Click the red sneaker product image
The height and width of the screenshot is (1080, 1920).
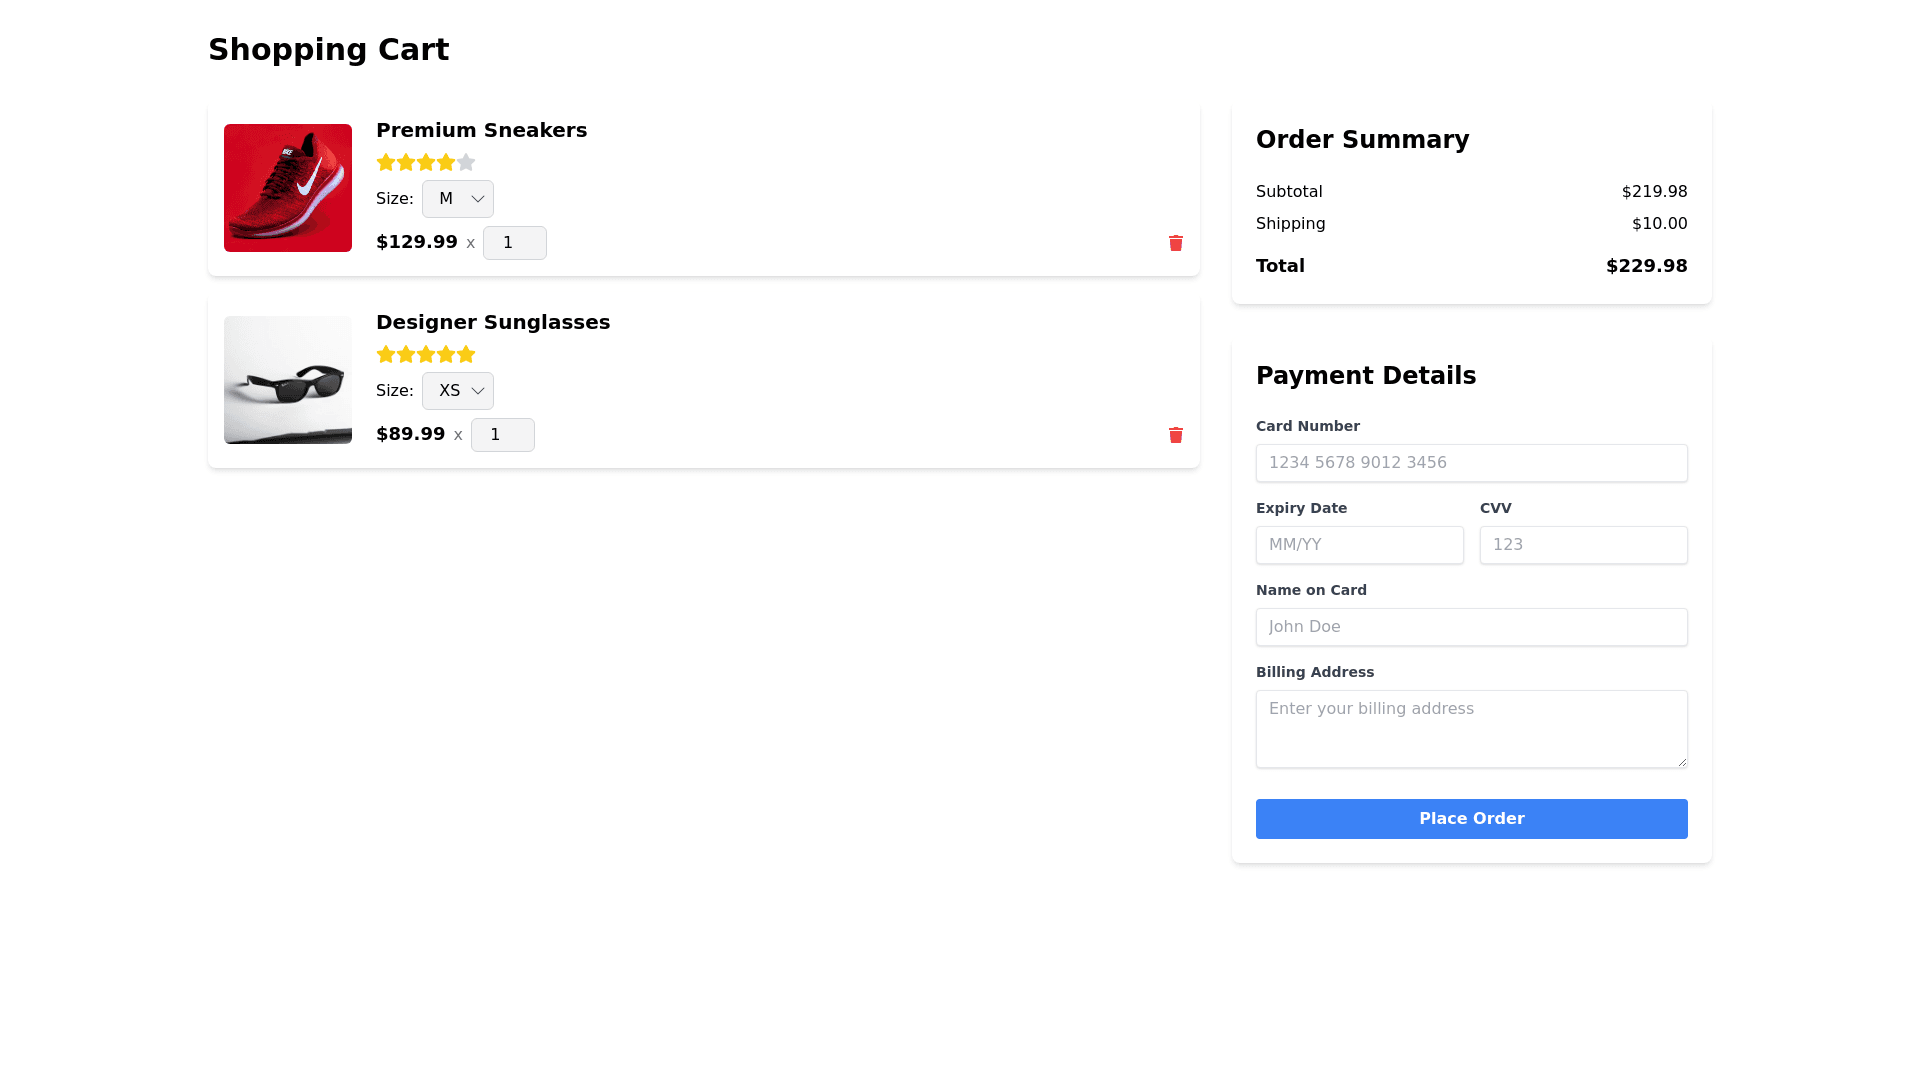(288, 188)
